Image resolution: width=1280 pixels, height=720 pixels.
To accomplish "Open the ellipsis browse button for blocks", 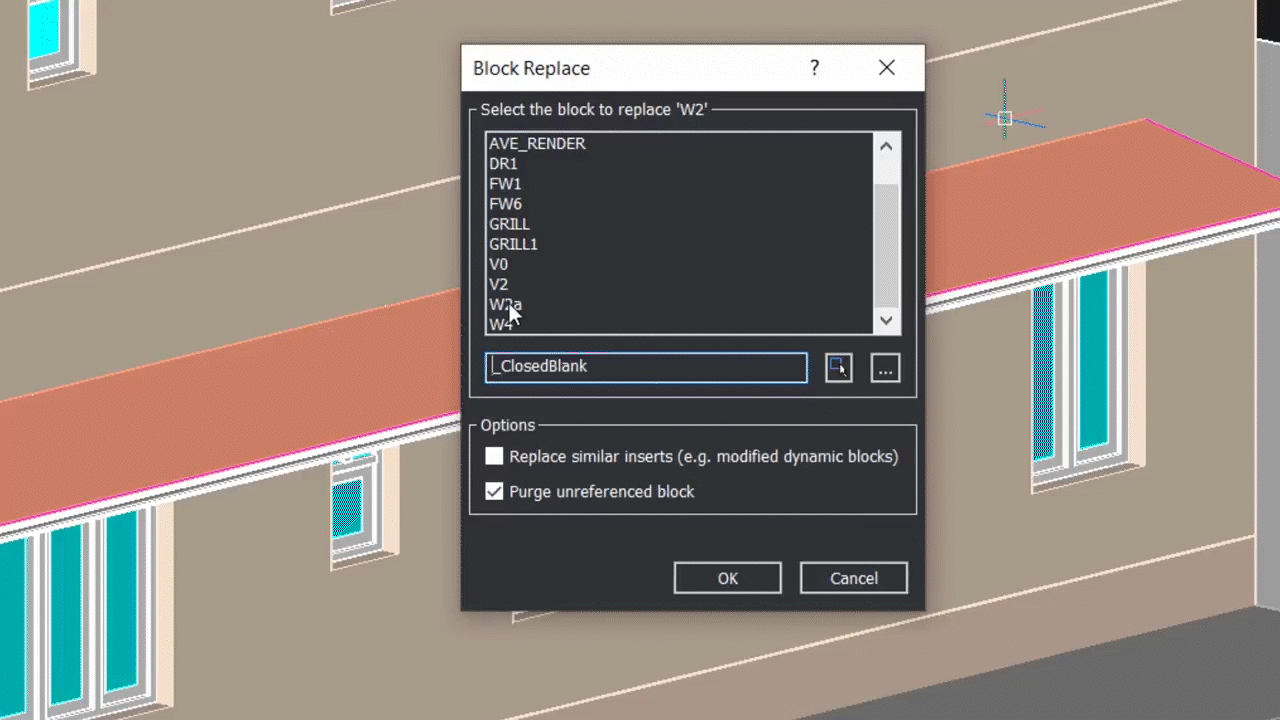I will (x=885, y=369).
